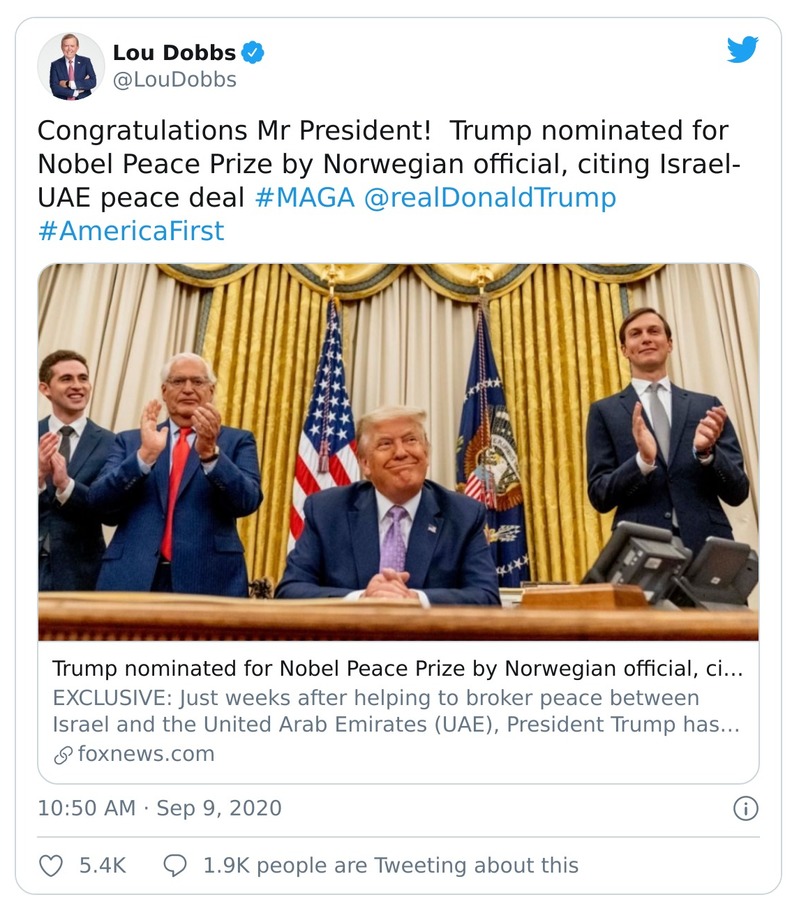Open the tweet info circle icon
Image resolution: width=799 pixels, height=911 pixels.
tap(748, 806)
